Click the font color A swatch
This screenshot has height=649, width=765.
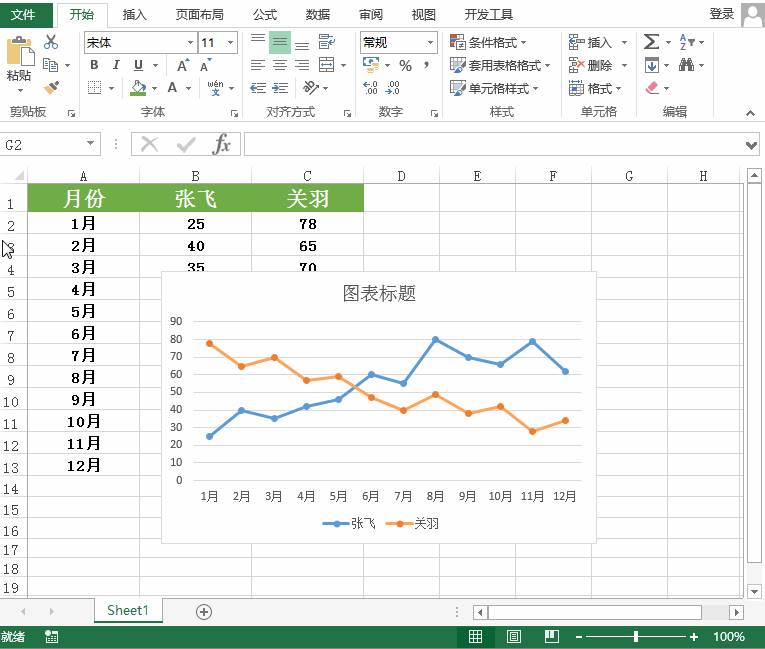172,88
